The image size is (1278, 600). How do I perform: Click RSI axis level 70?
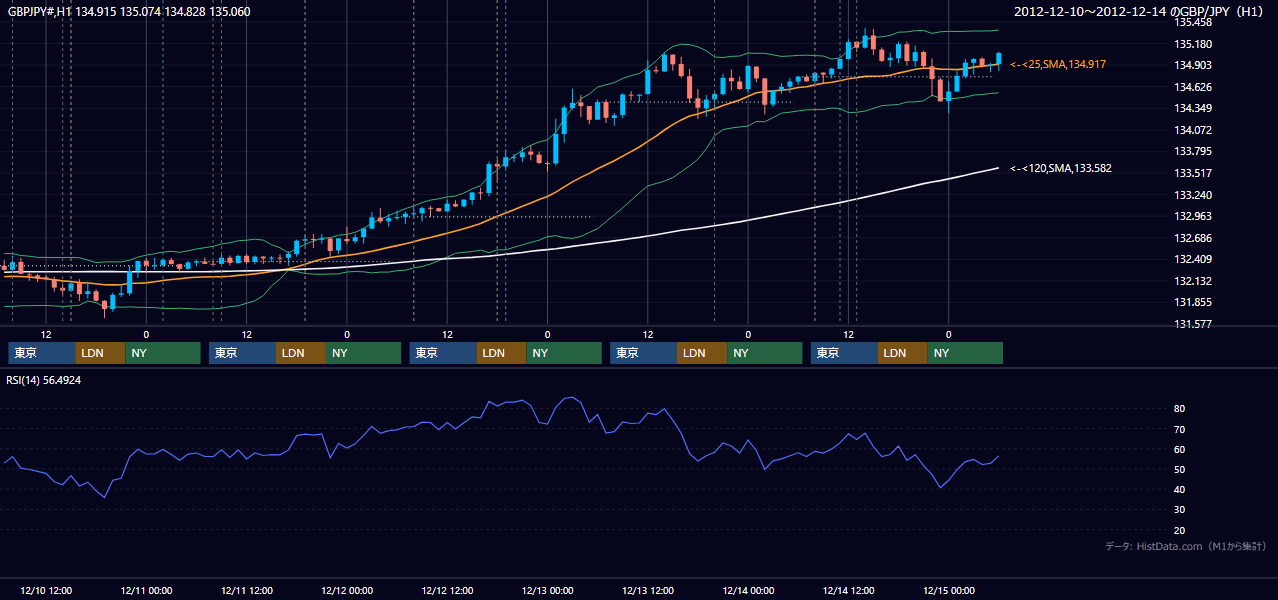[1180, 429]
